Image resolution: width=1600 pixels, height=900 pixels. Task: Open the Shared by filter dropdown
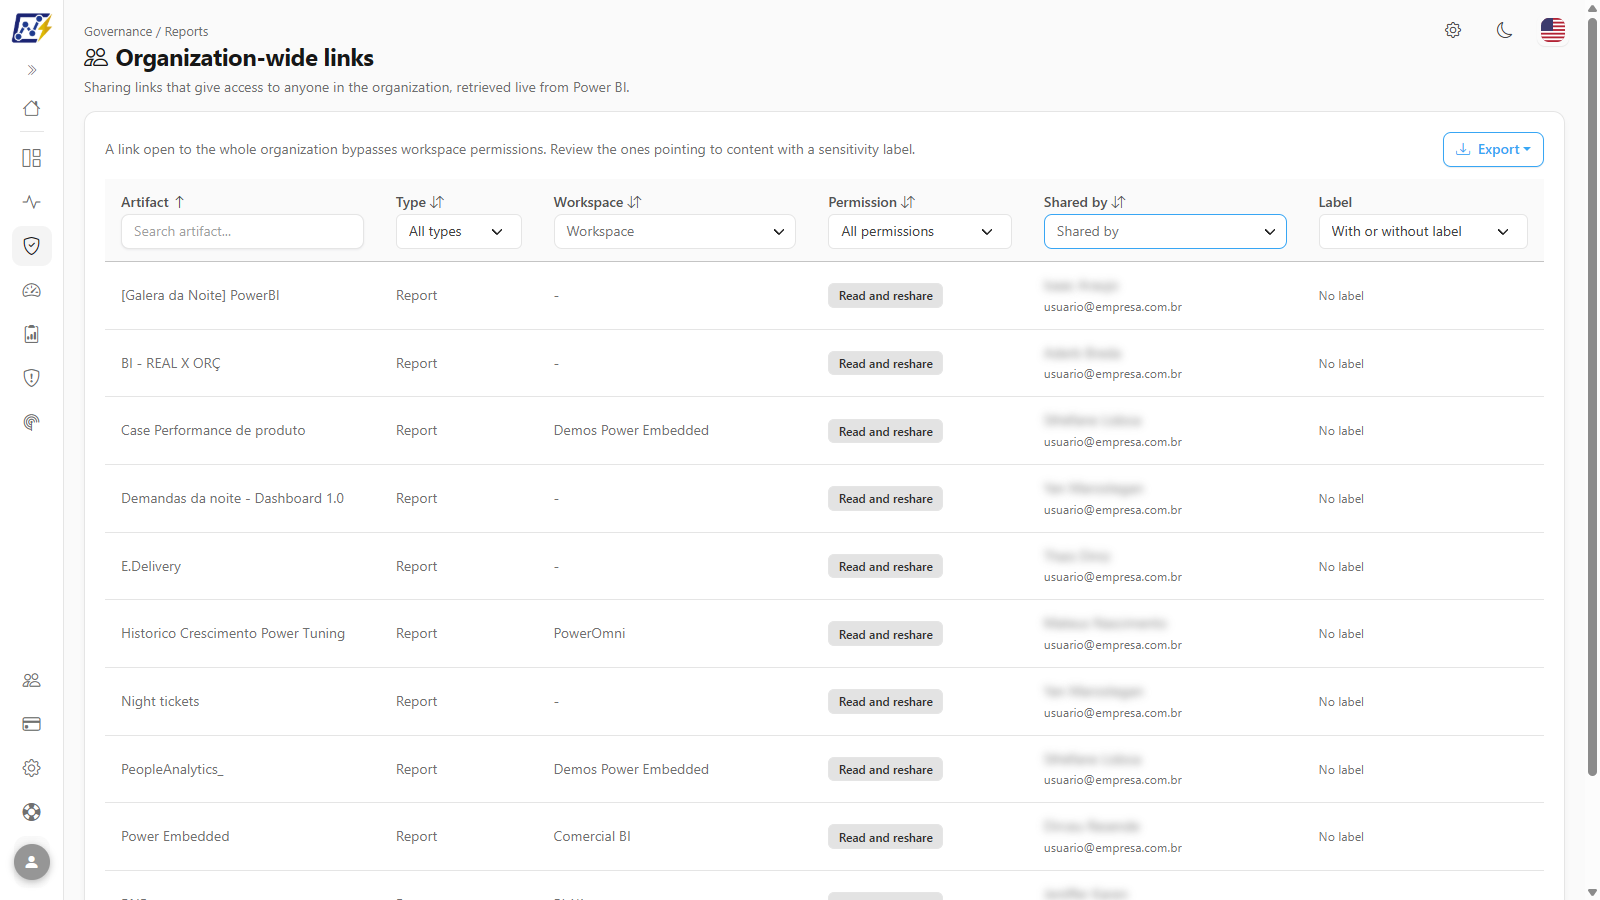coord(1165,231)
